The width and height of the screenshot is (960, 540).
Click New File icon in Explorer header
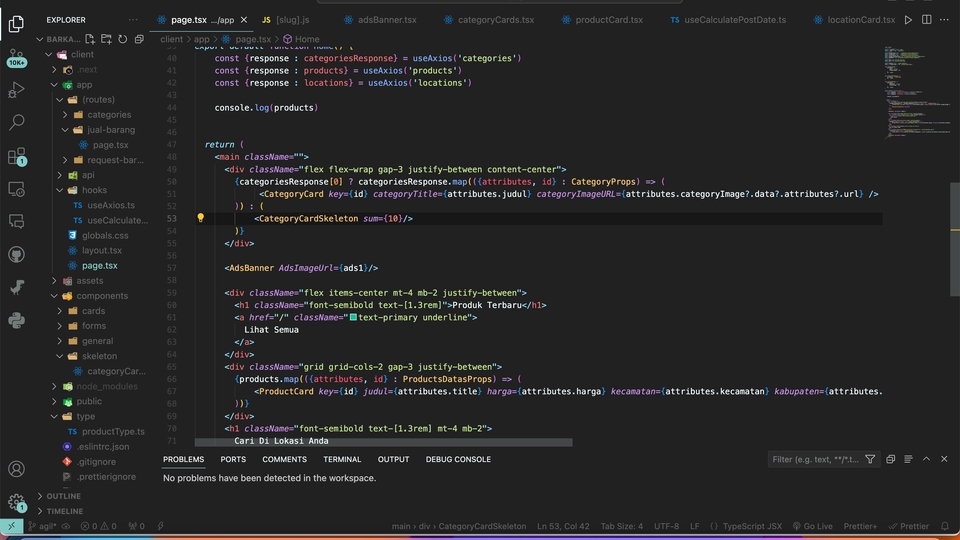(x=90, y=39)
